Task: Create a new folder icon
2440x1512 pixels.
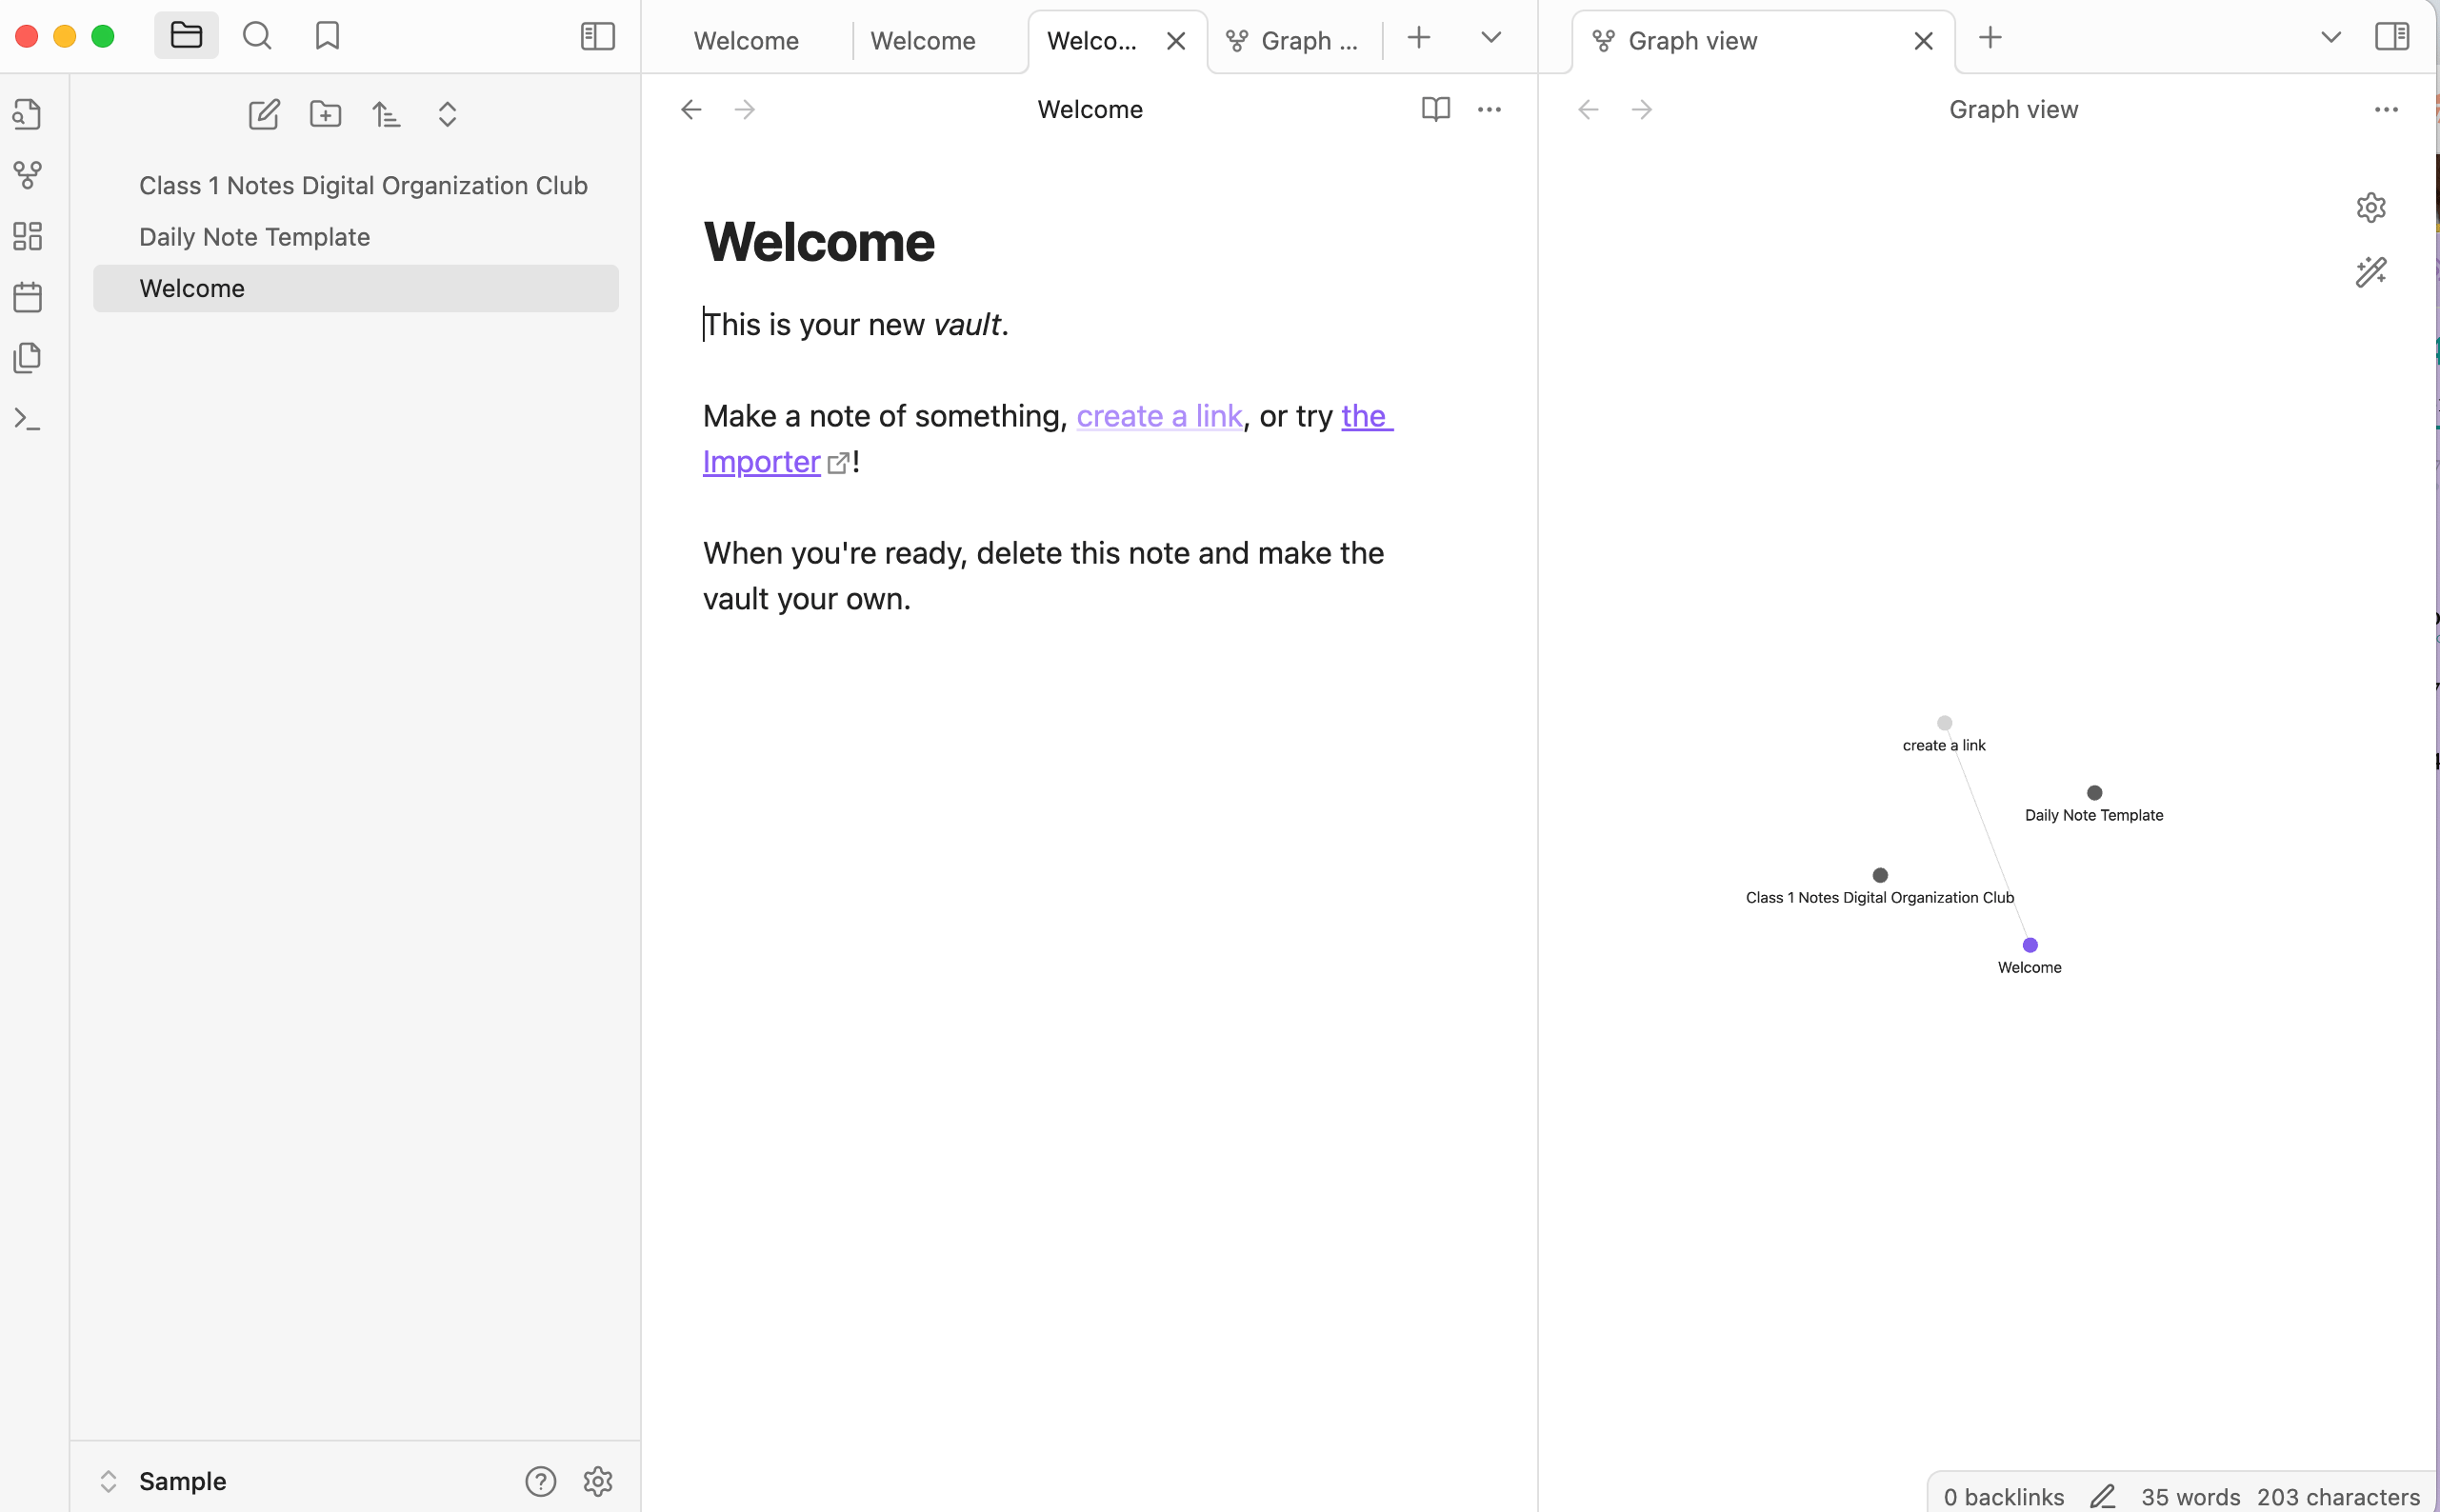Action: [x=325, y=115]
